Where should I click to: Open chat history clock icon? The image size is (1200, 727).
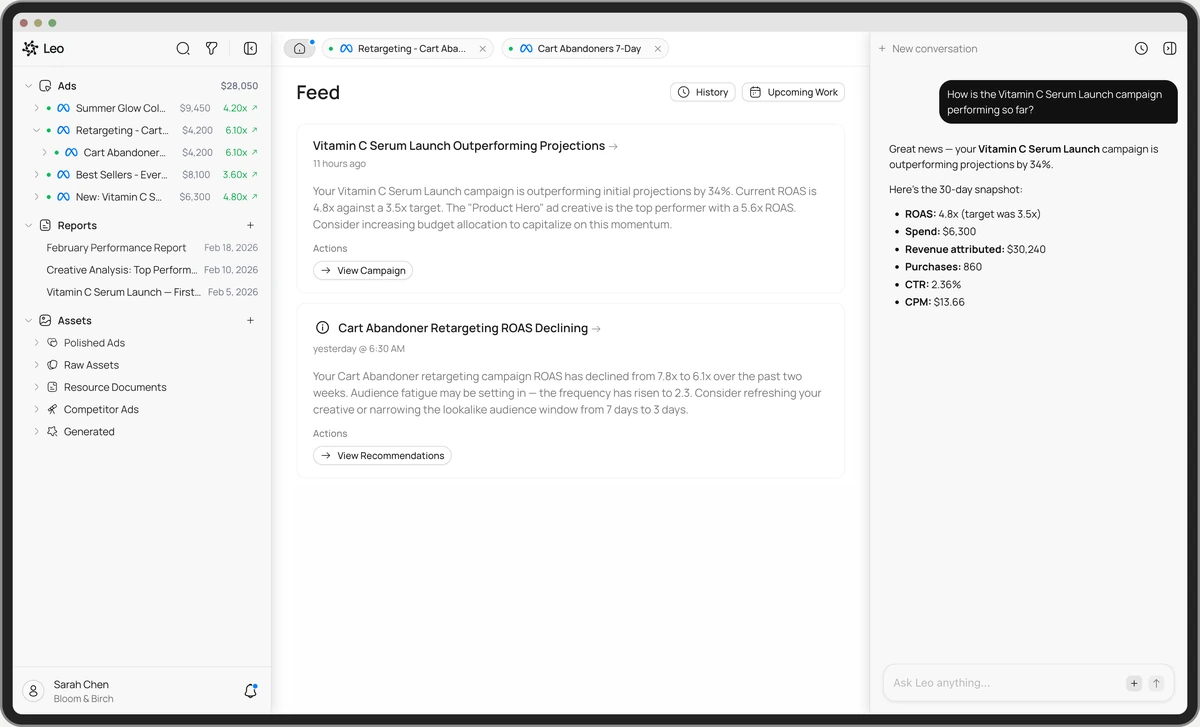(1141, 48)
